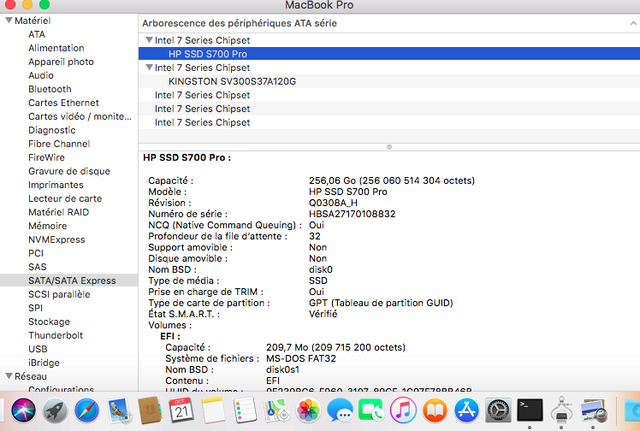The width and height of the screenshot is (640, 431).
Task: Collapse Intel 7 Series Chipset above KINGSTON
Action: coord(149,67)
